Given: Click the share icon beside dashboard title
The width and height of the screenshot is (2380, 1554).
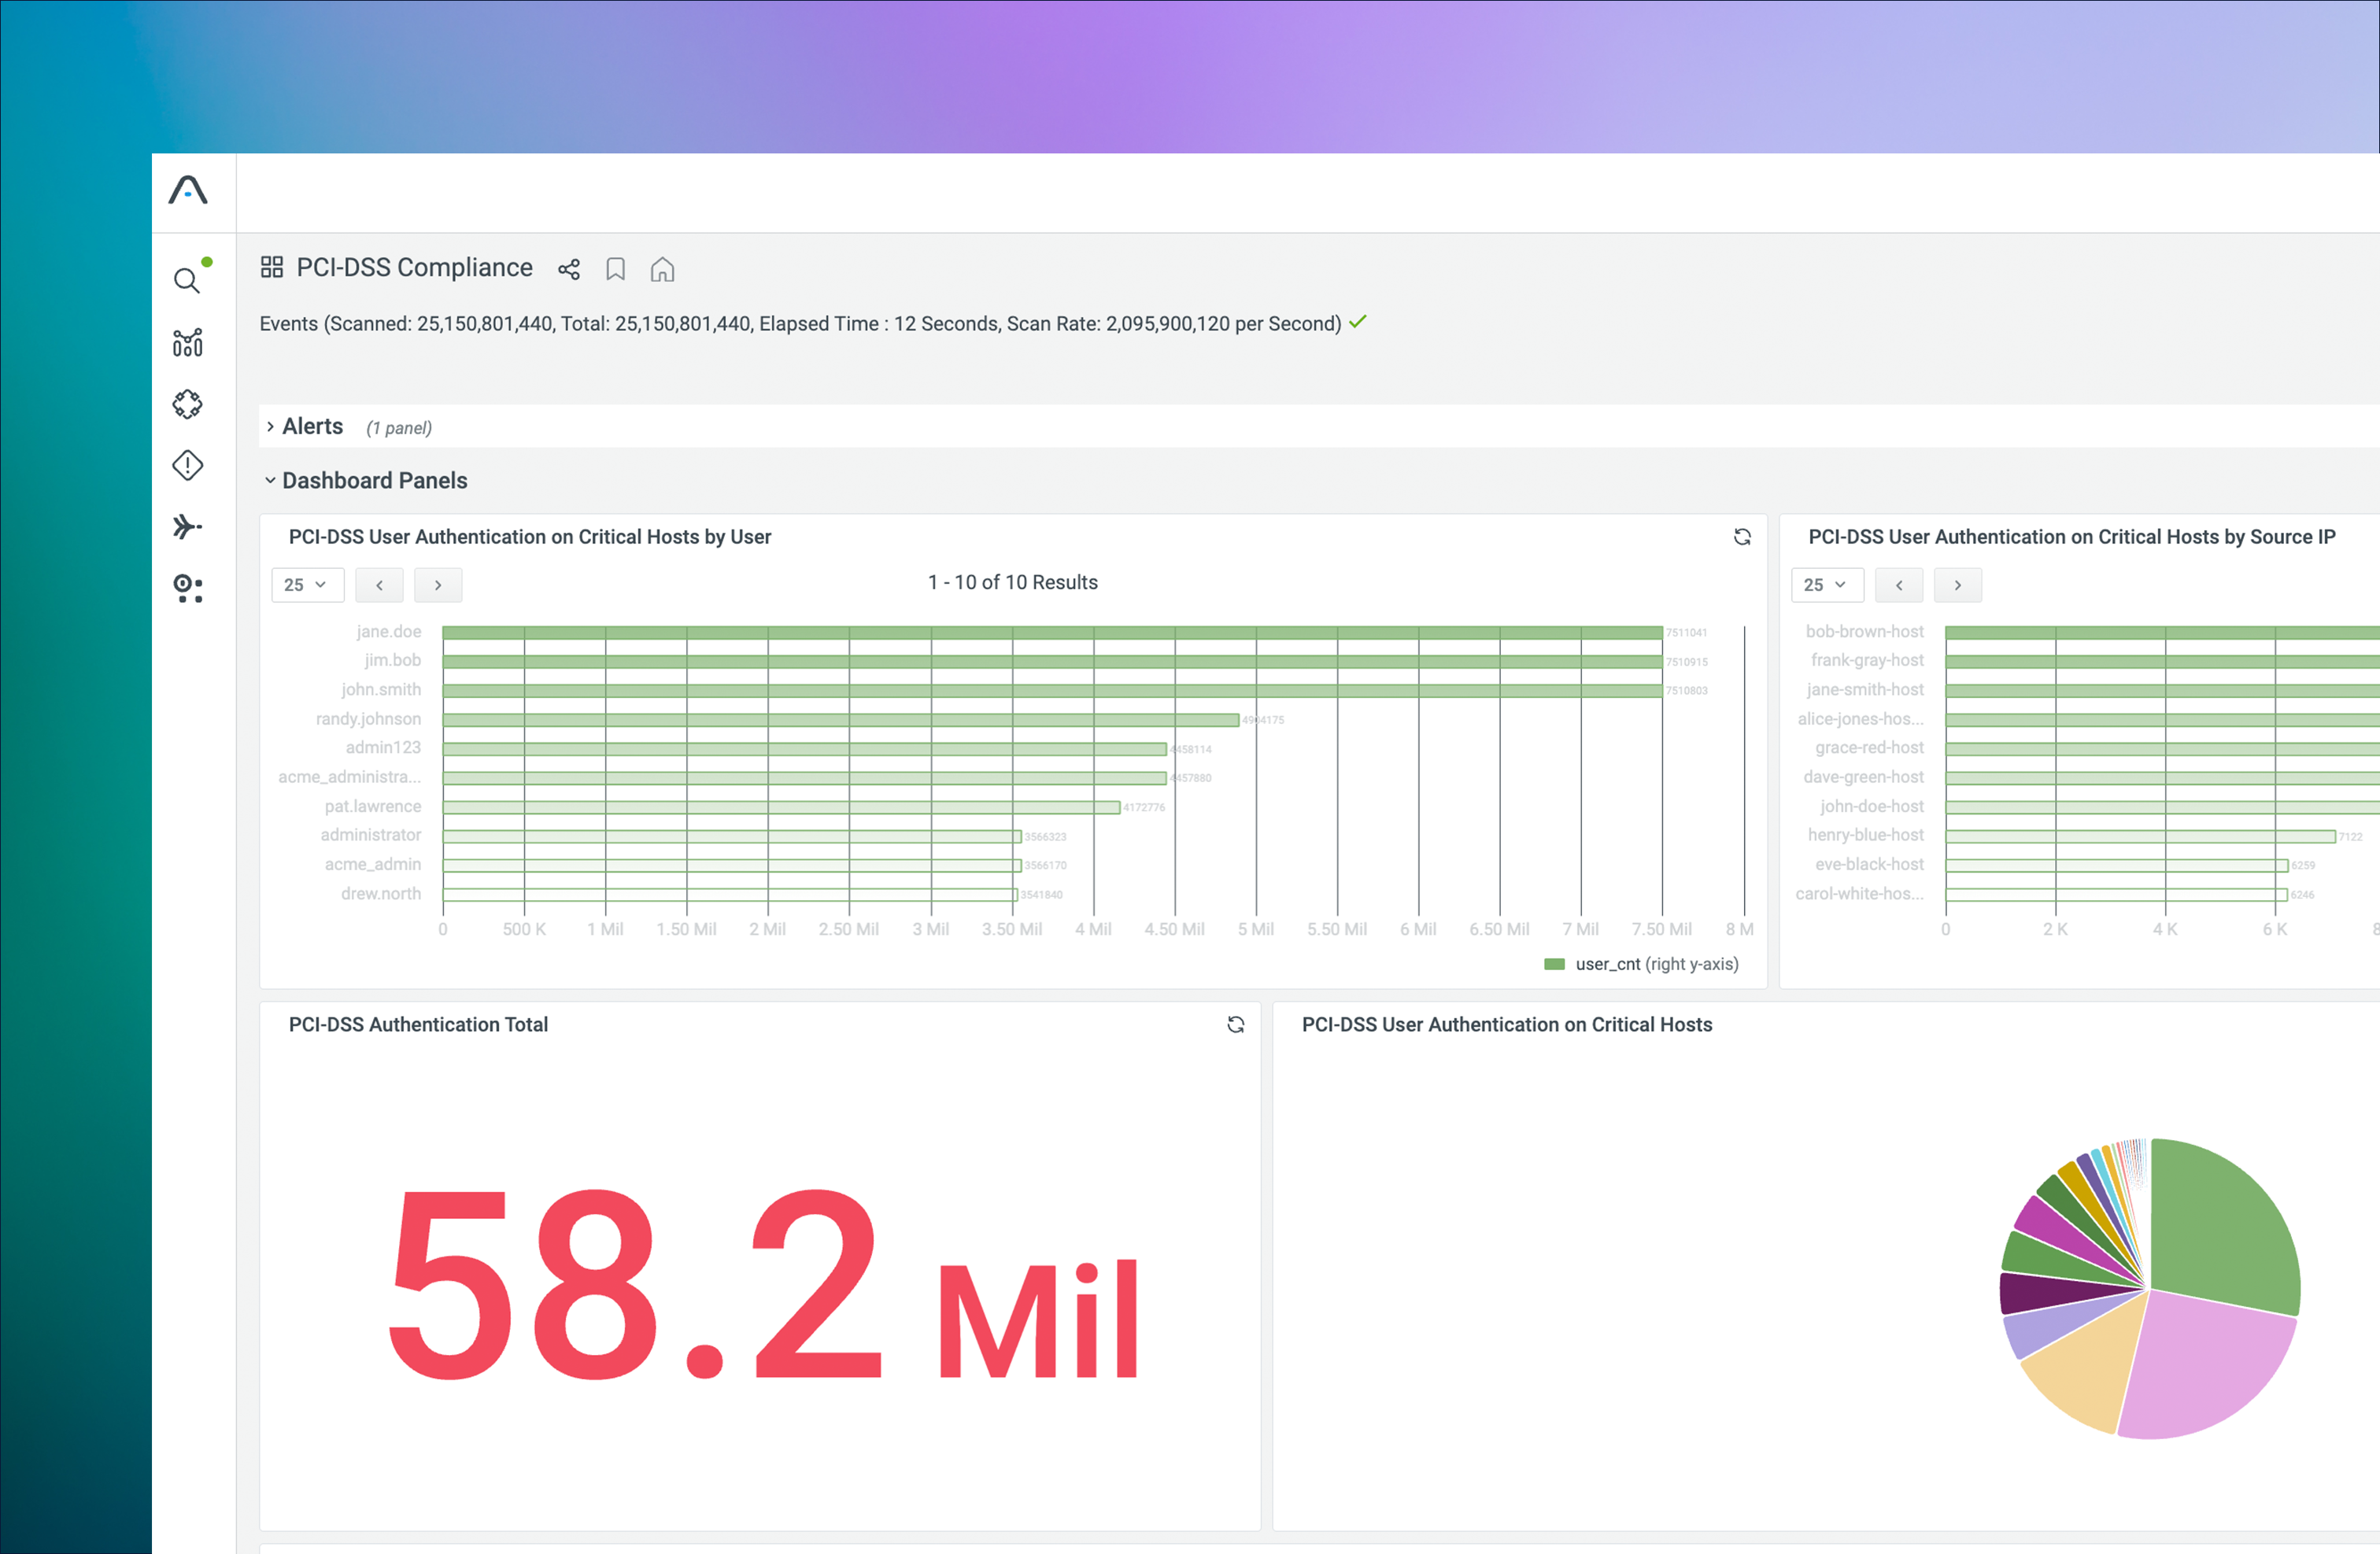Looking at the screenshot, I should click(569, 269).
